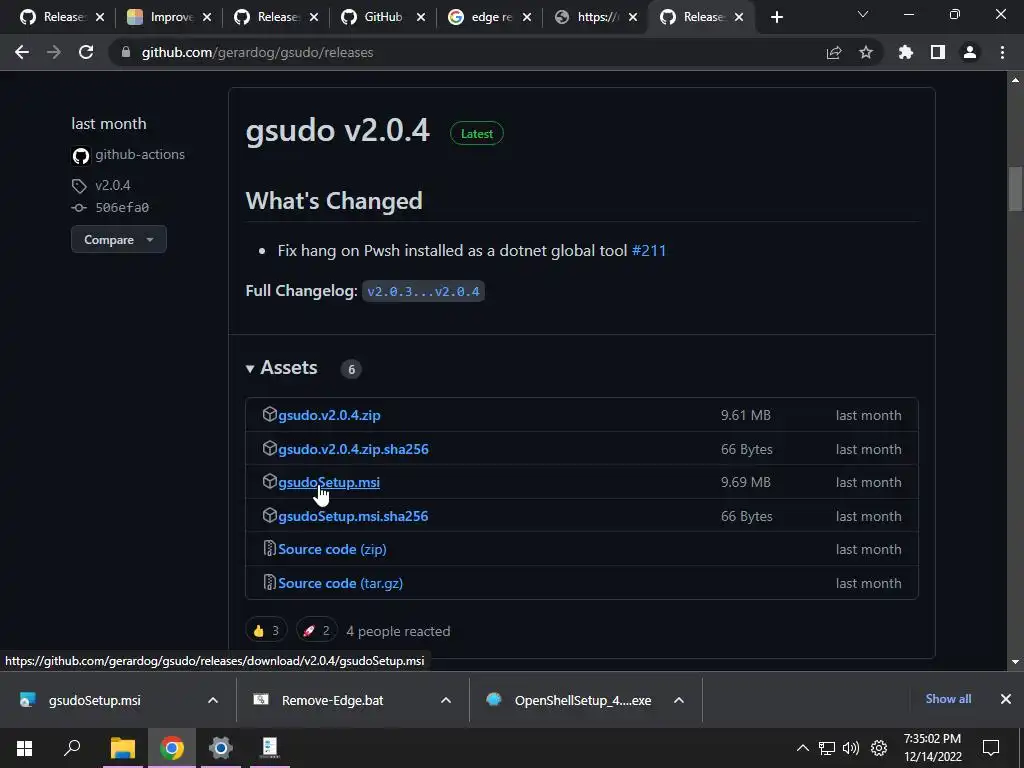Image resolution: width=1024 pixels, height=768 pixels.
Task: Click the page vertical scrollbar thumb
Action: tap(1016, 189)
